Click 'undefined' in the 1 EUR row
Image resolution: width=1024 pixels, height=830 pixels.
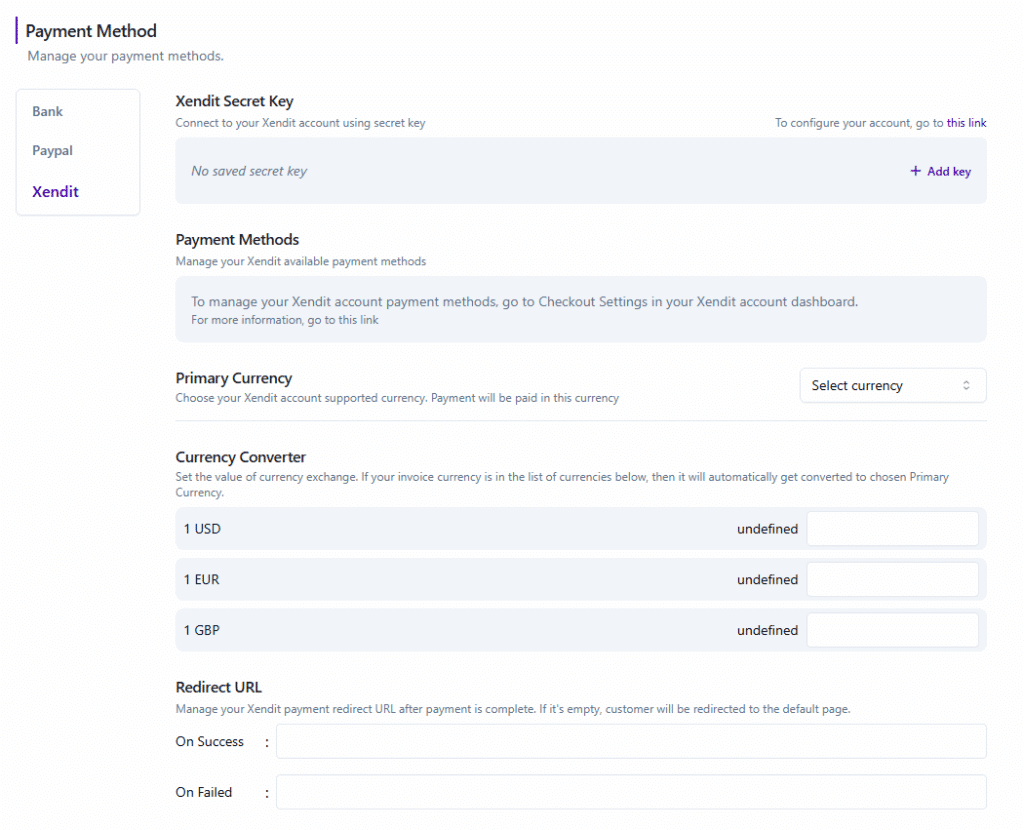click(x=767, y=579)
